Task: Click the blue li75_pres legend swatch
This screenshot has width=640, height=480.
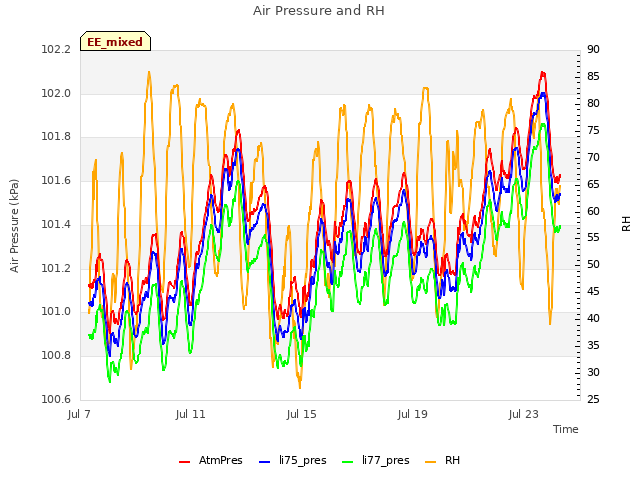Action: pos(265,462)
